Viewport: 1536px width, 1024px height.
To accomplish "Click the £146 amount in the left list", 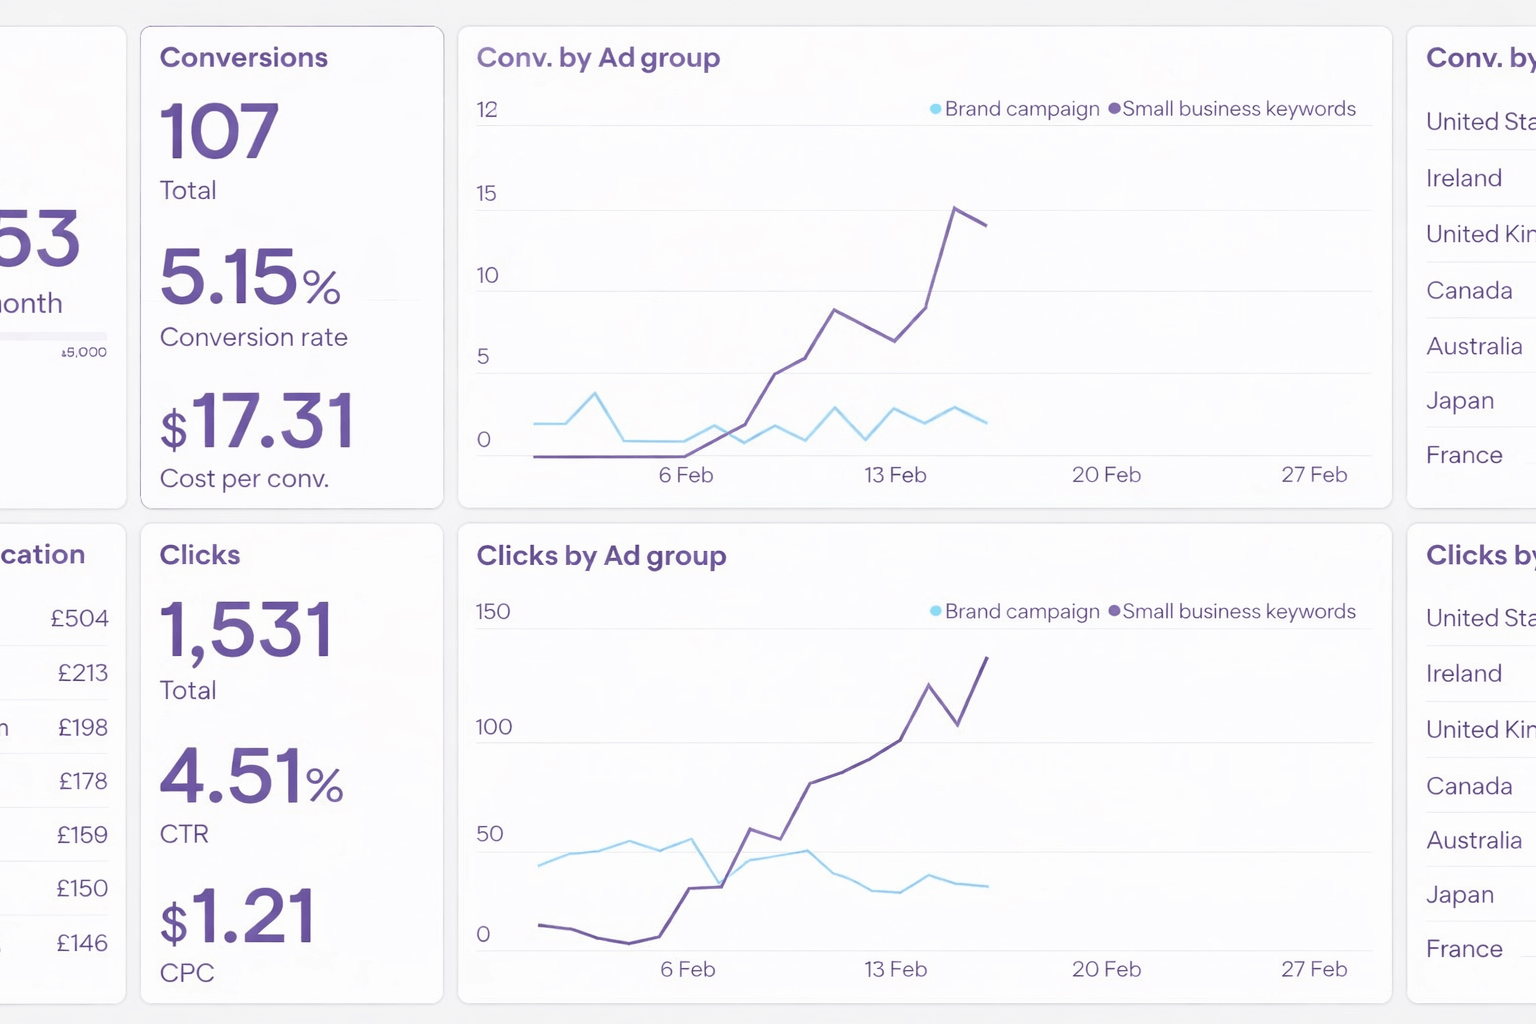I will pyautogui.click(x=82, y=943).
